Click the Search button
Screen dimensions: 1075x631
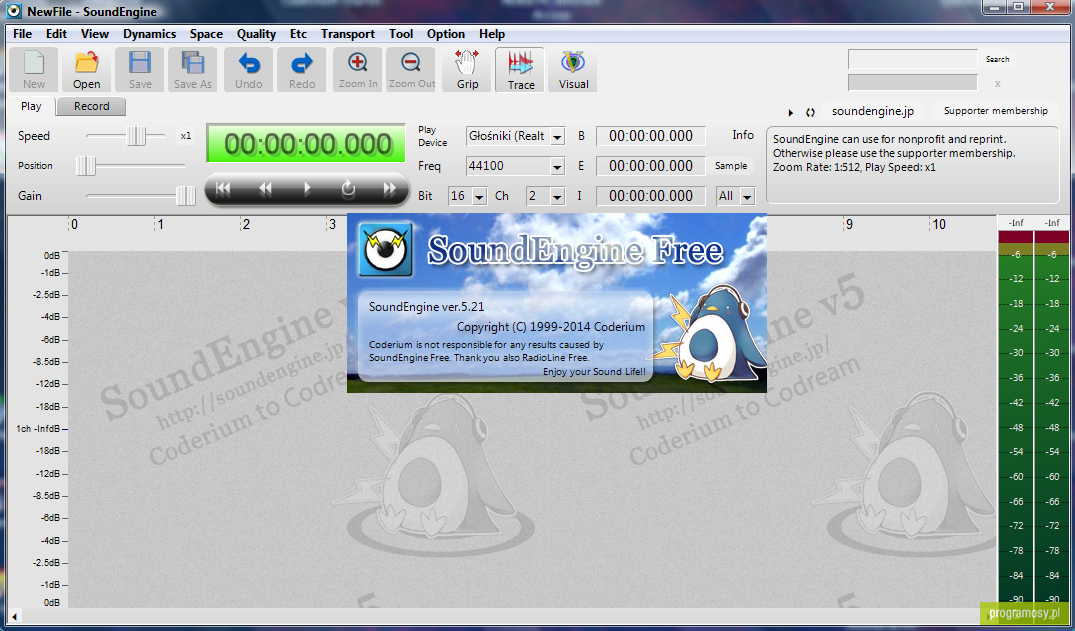click(998, 60)
